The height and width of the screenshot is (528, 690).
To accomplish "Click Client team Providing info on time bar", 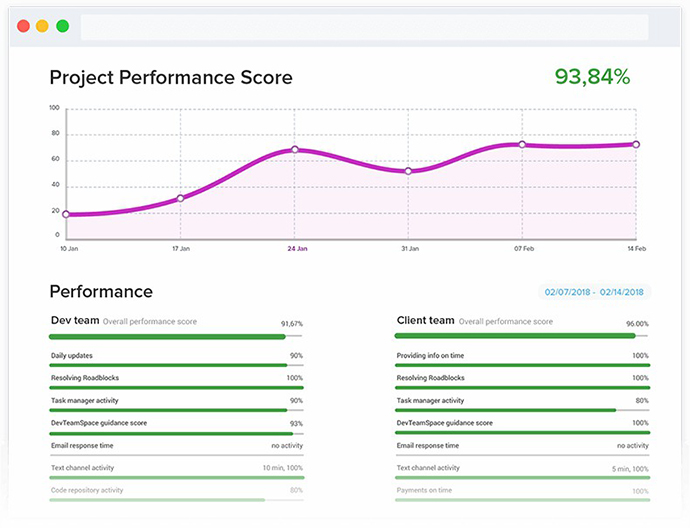I will pyautogui.click(x=522, y=365).
